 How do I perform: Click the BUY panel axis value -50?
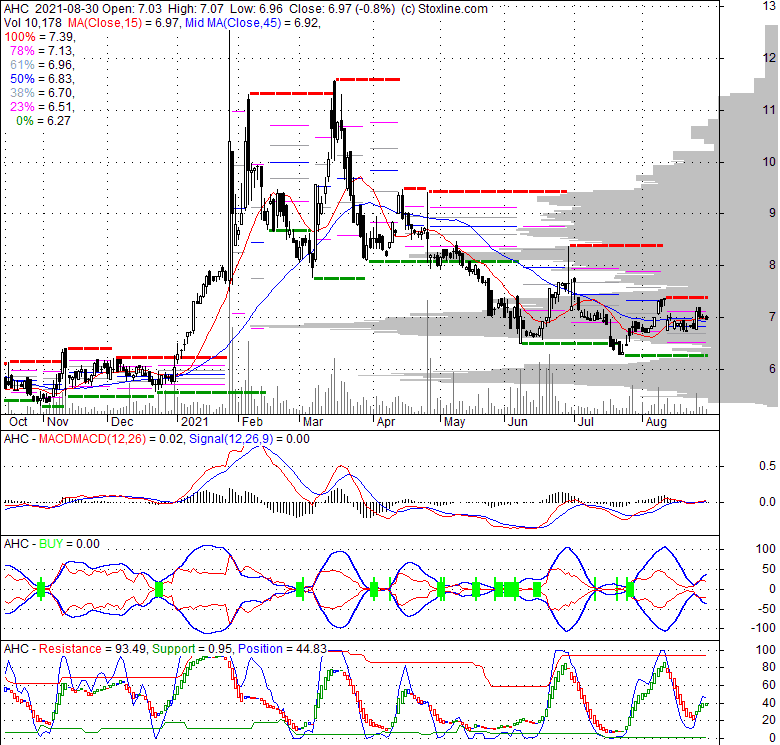point(766,609)
